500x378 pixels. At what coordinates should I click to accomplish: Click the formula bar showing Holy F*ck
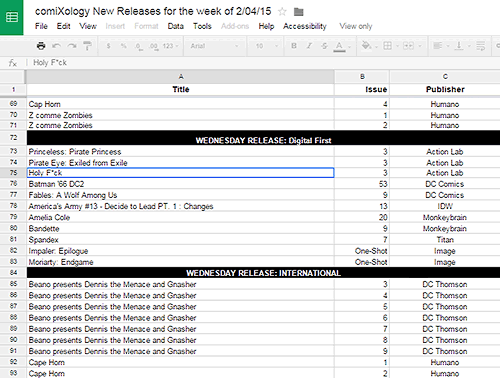[x=263, y=63]
